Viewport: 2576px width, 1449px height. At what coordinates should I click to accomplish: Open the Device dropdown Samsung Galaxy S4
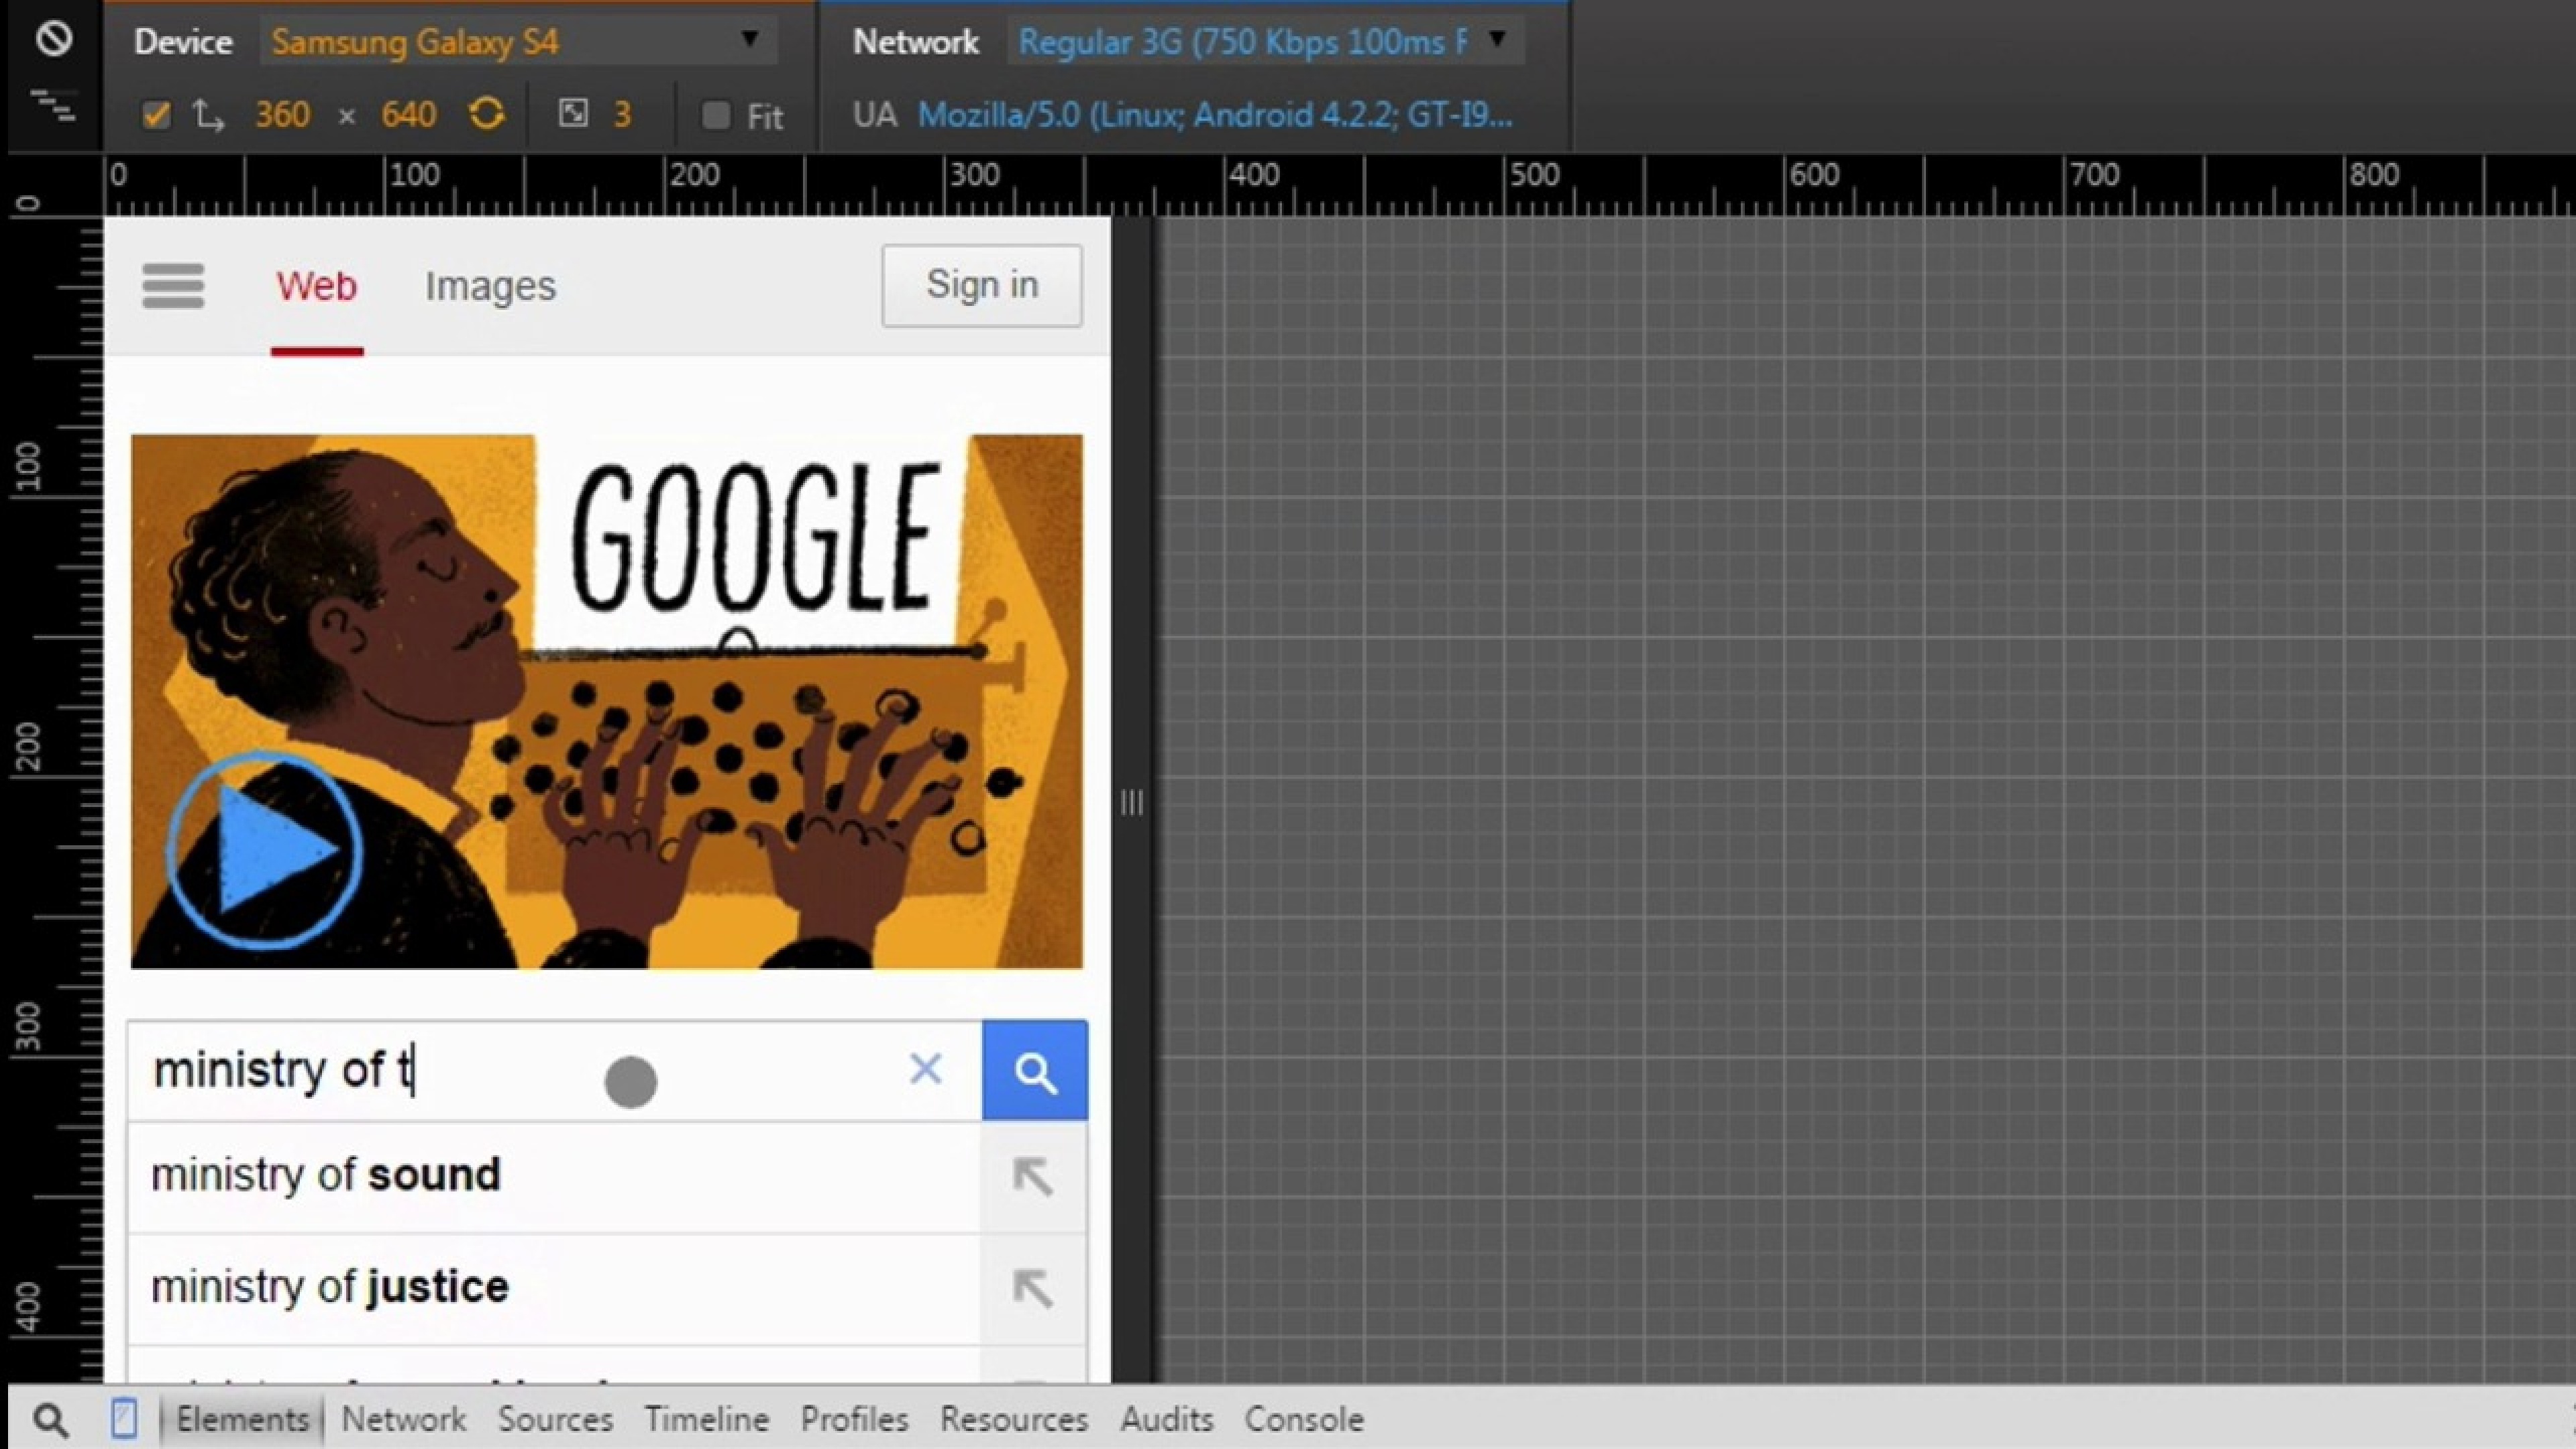click(519, 41)
